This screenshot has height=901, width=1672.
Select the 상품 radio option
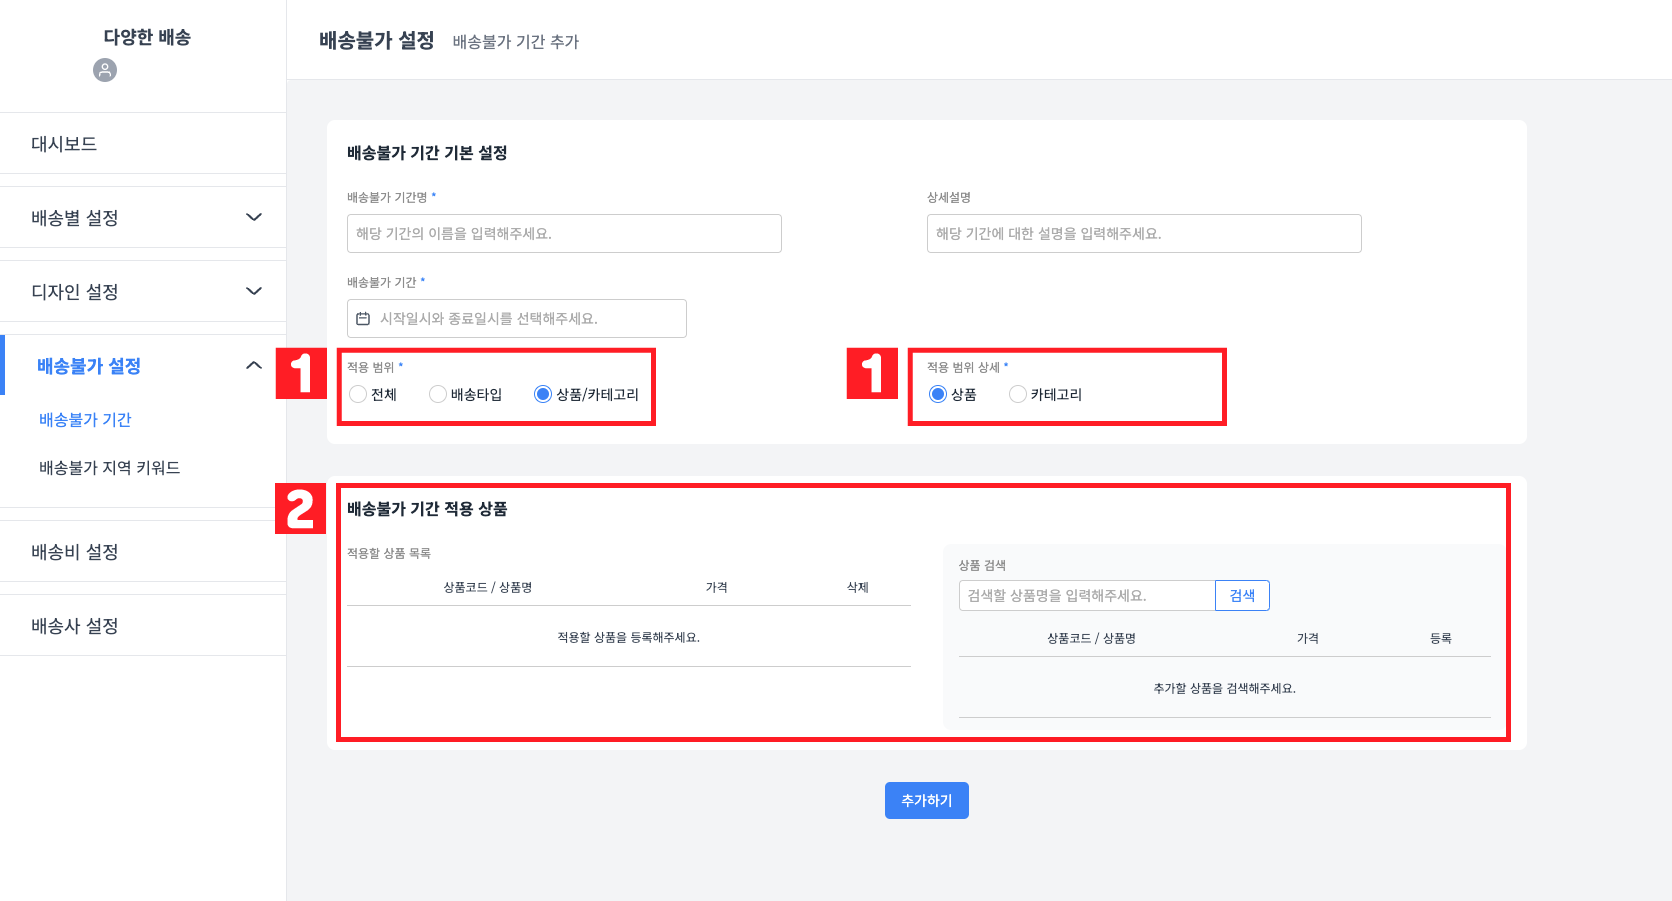(937, 394)
